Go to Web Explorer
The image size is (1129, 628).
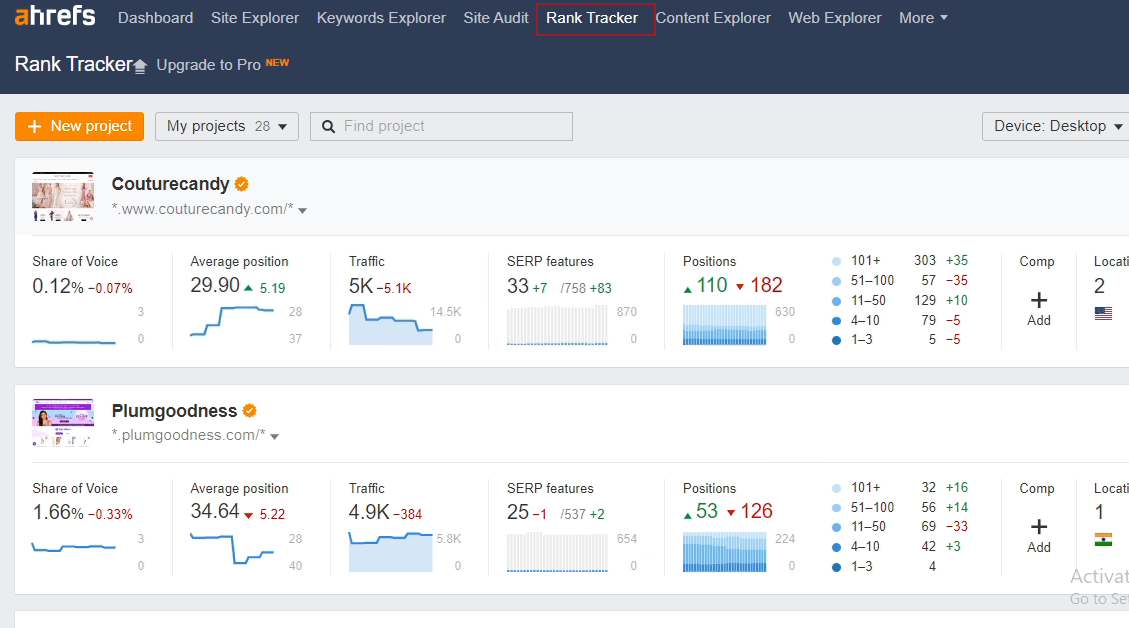tap(835, 18)
